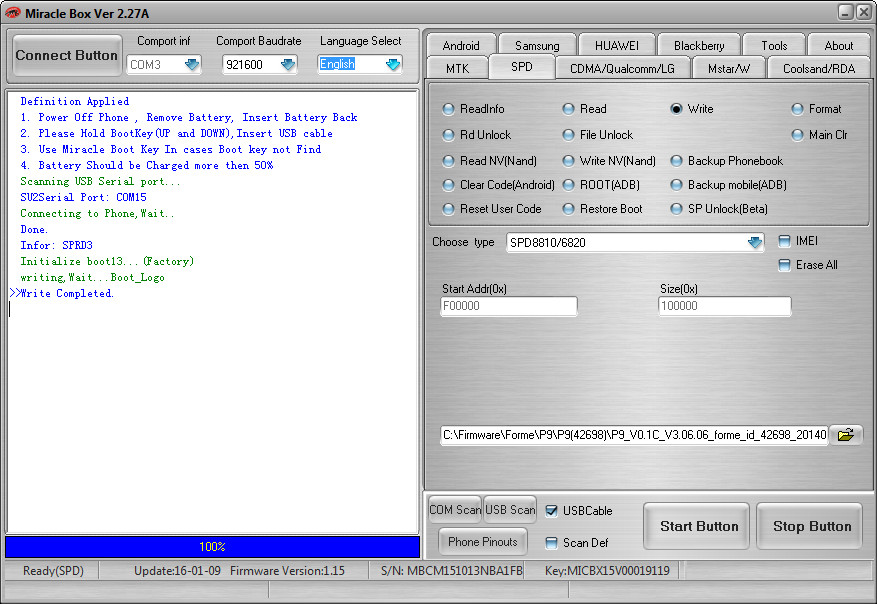Enable the Scan Def checkbox

(551, 542)
